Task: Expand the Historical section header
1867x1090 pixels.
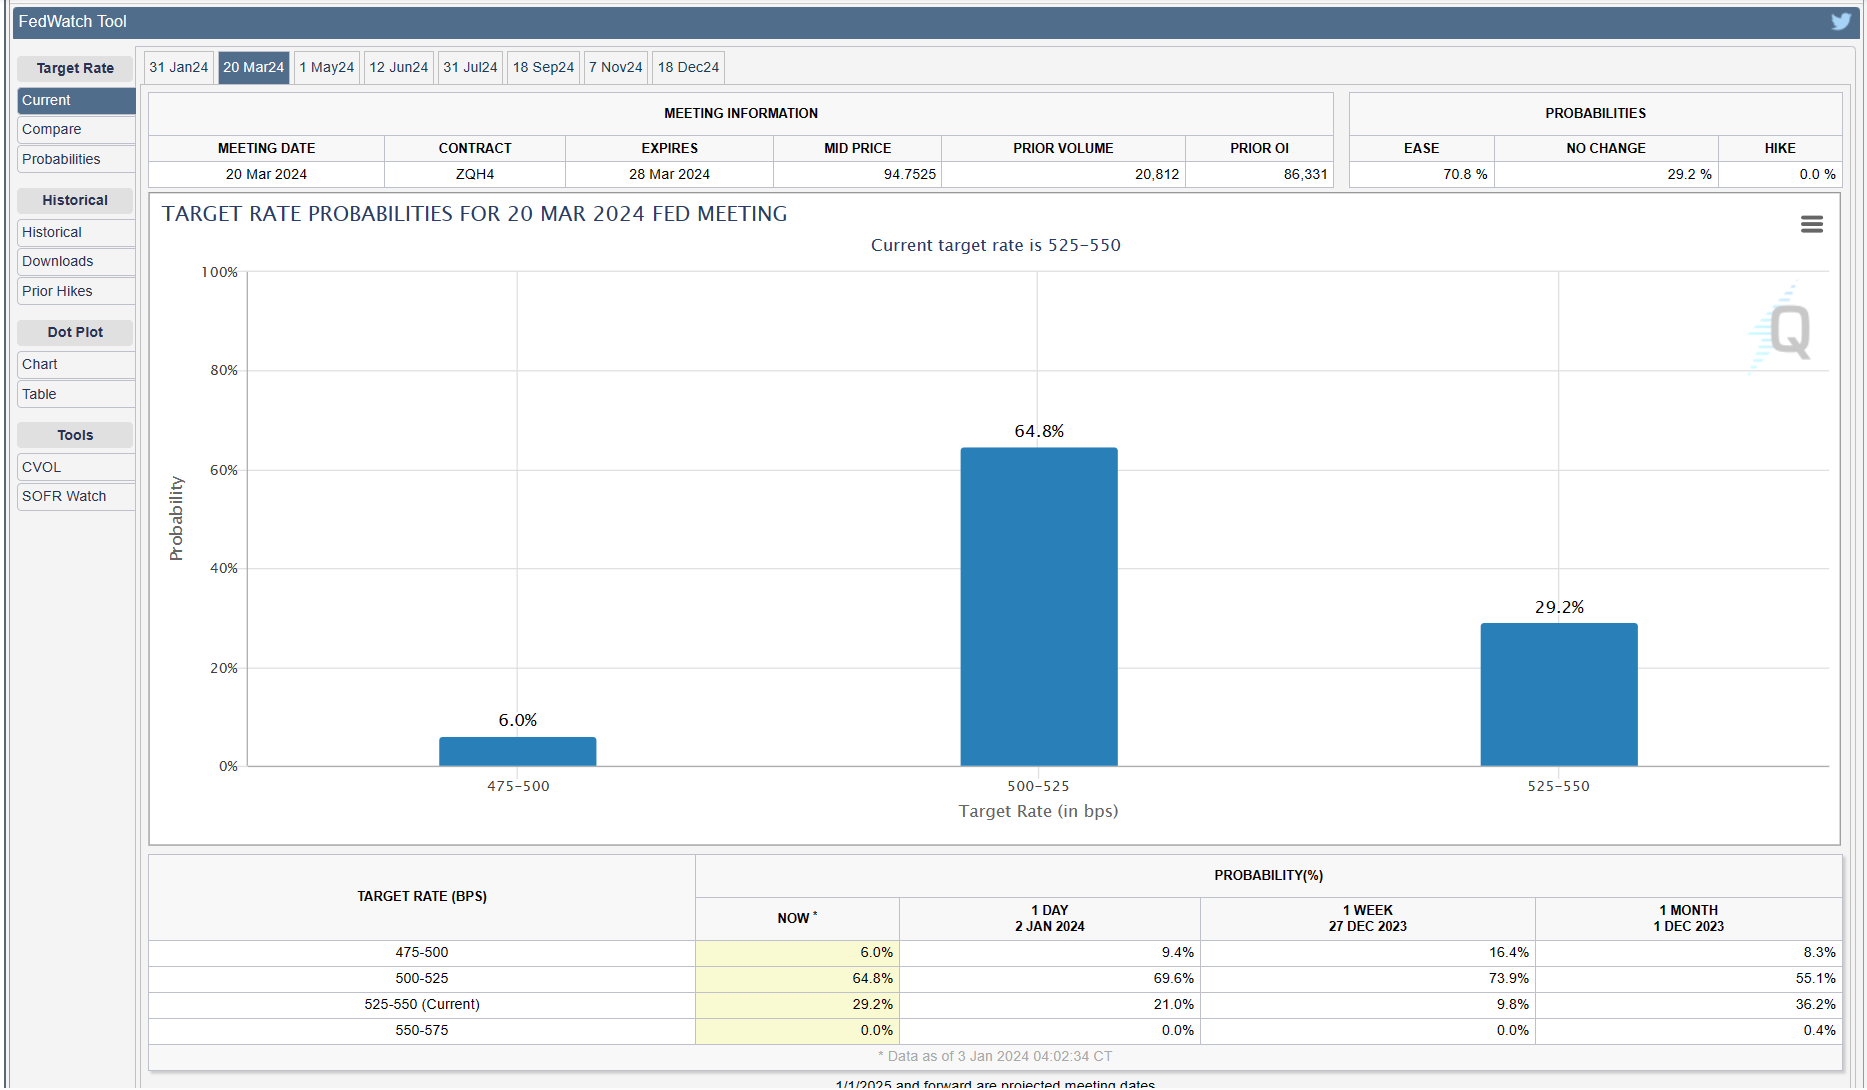Action: 75,200
